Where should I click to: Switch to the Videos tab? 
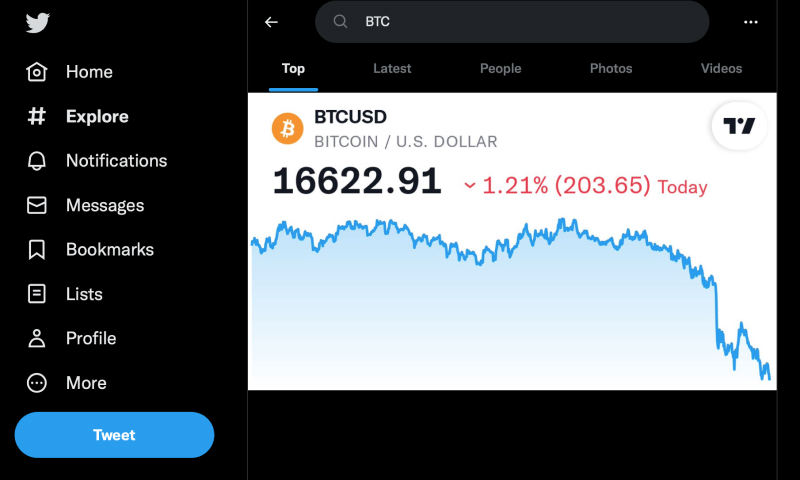pos(721,68)
